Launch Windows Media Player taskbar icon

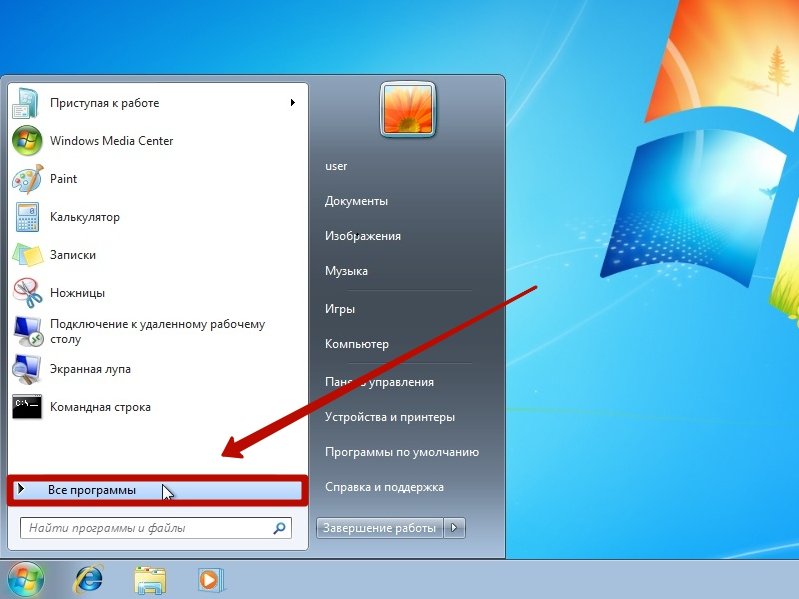[x=210, y=580]
